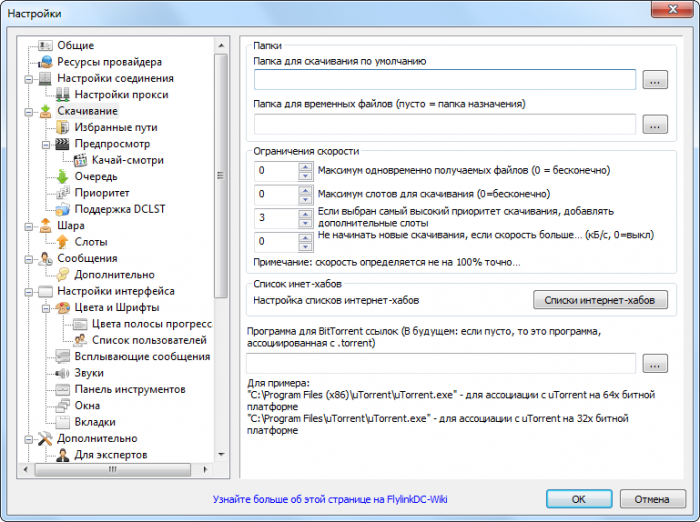Viewport: 700px width, 522px height.
Task: Browse for the default download folder
Action: point(655,81)
